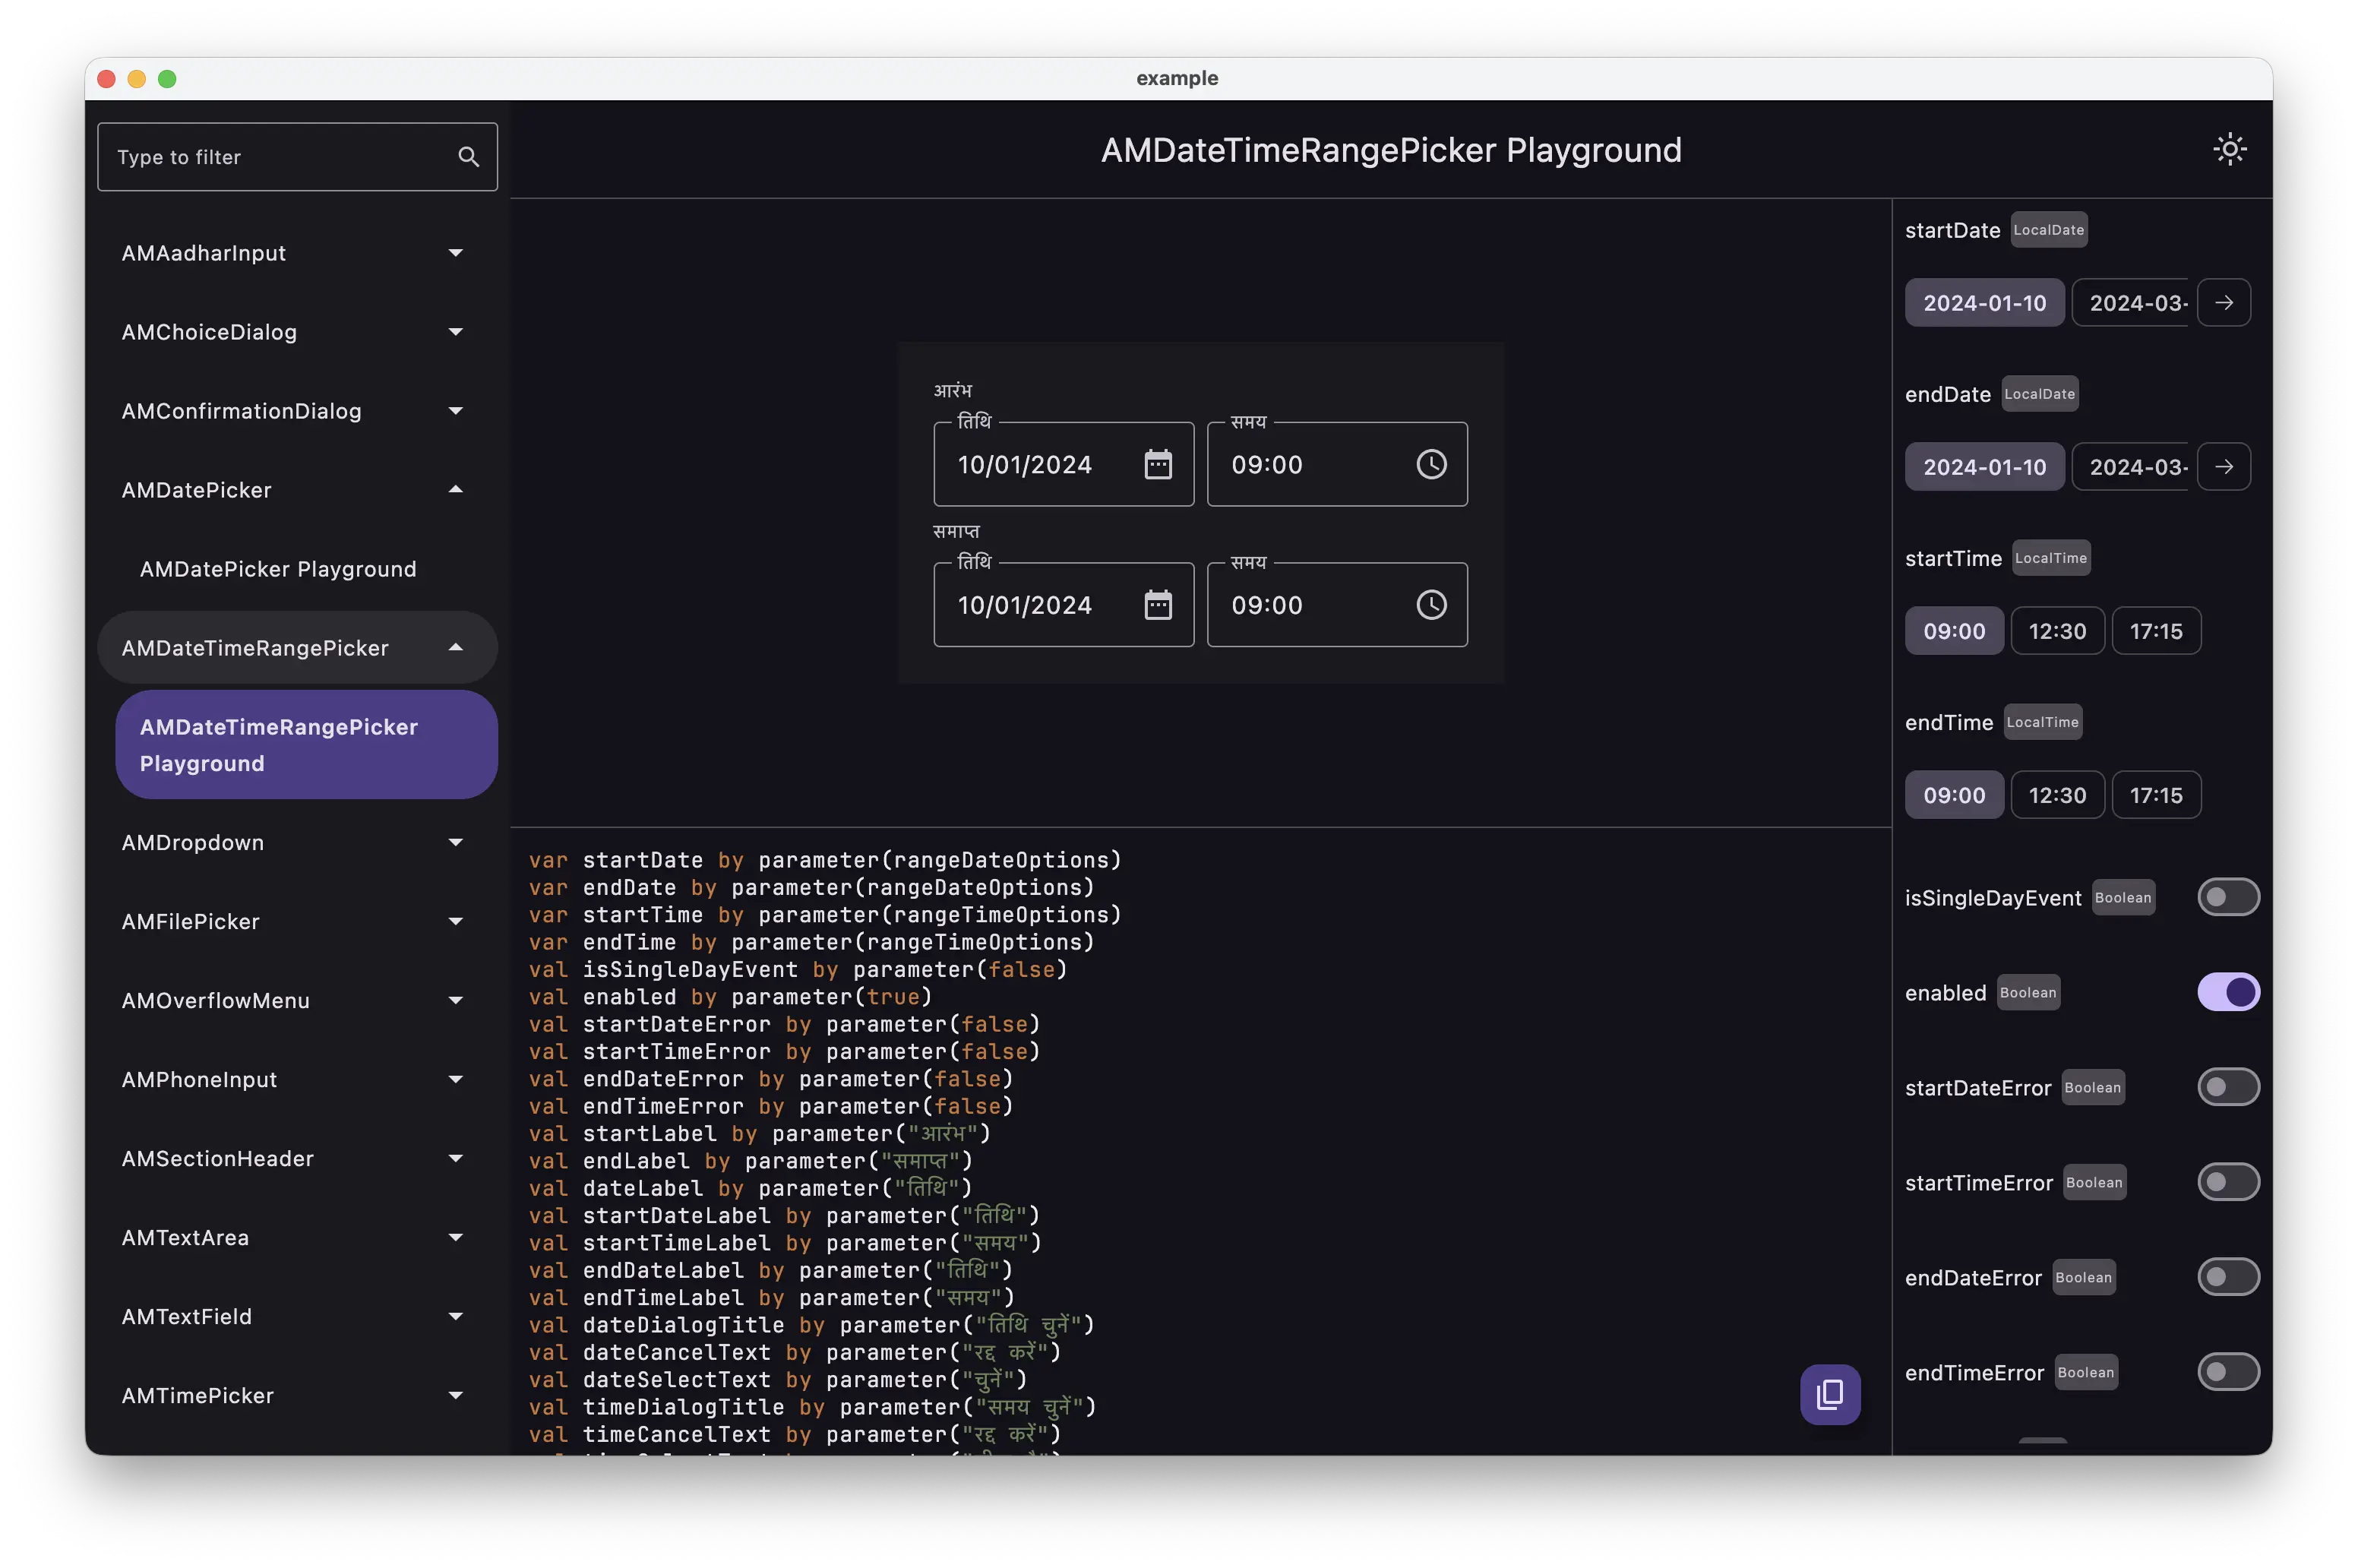The height and width of the screenshot is (1568, 2358).
Task: Expand AMFilePicker section
Action: click(x=297, y=922)
